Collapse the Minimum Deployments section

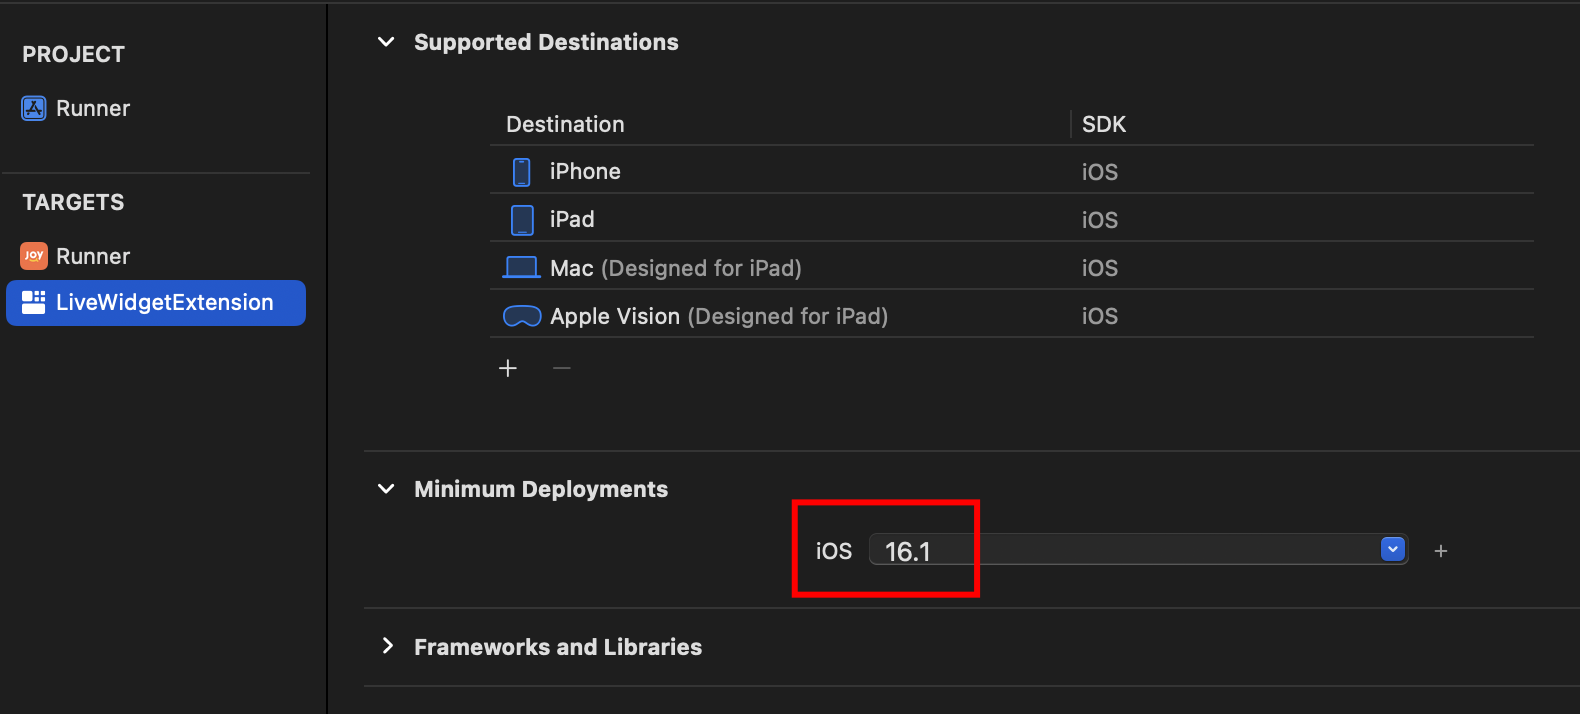(386, 489)
